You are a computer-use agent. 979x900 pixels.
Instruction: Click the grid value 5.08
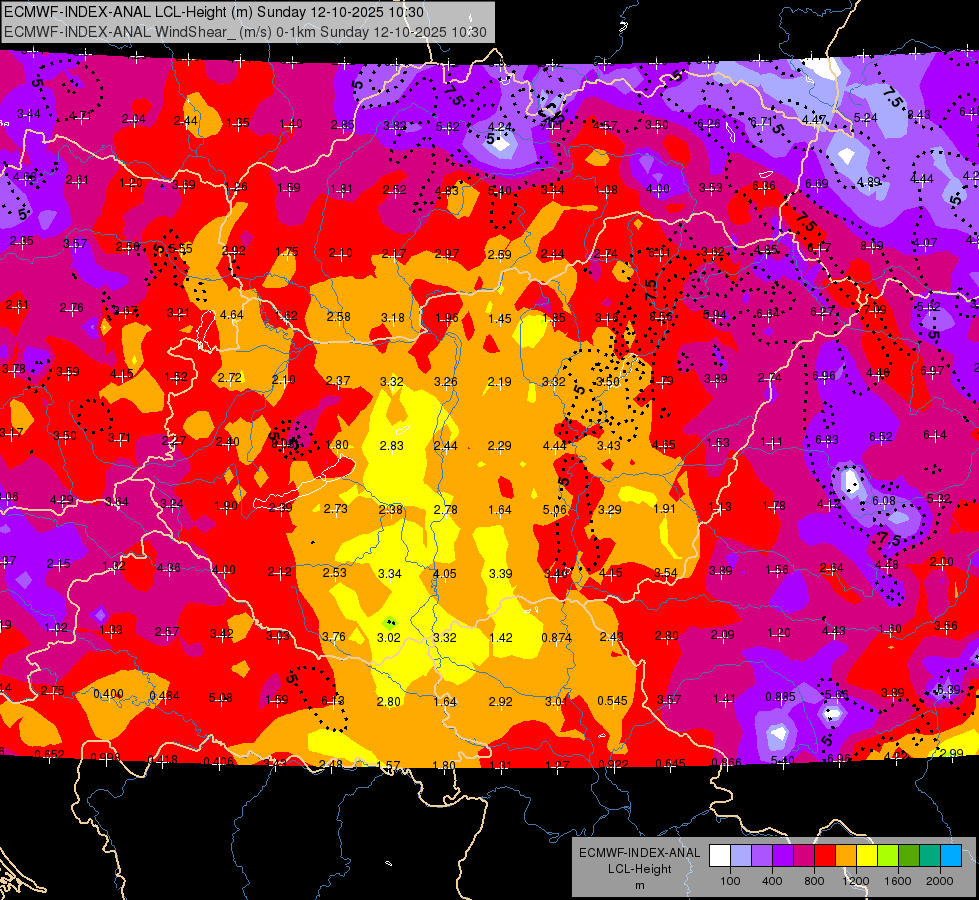[x=220, y=698]
